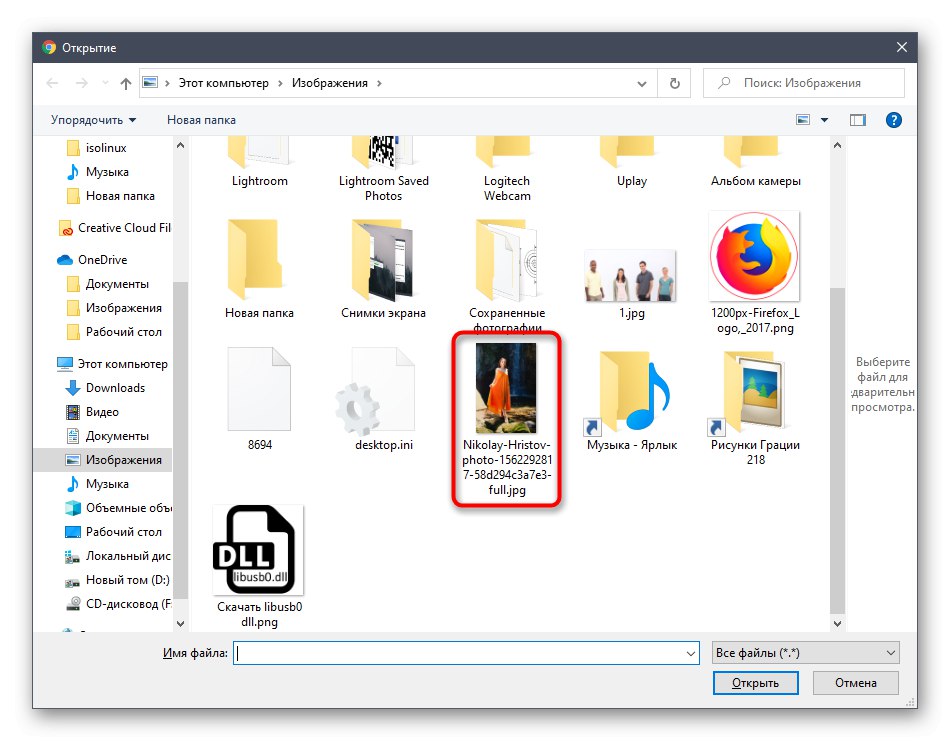This screenshot has width=950, height=741.
Task: Select the Новая папка folder icon
Action: click(255, 259)
